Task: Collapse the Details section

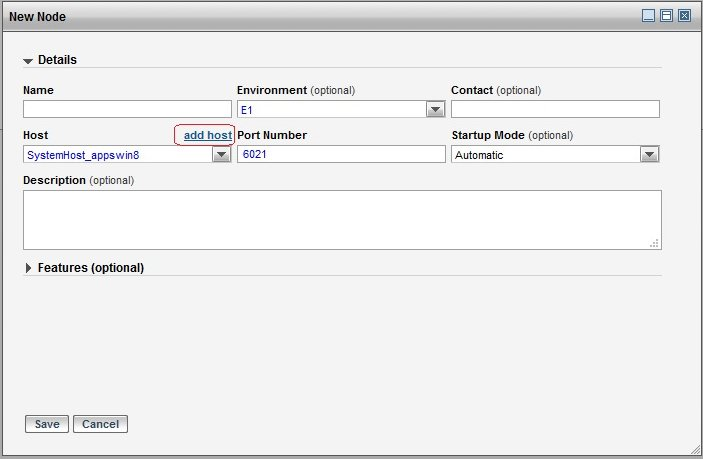Action: pos(28,60)
